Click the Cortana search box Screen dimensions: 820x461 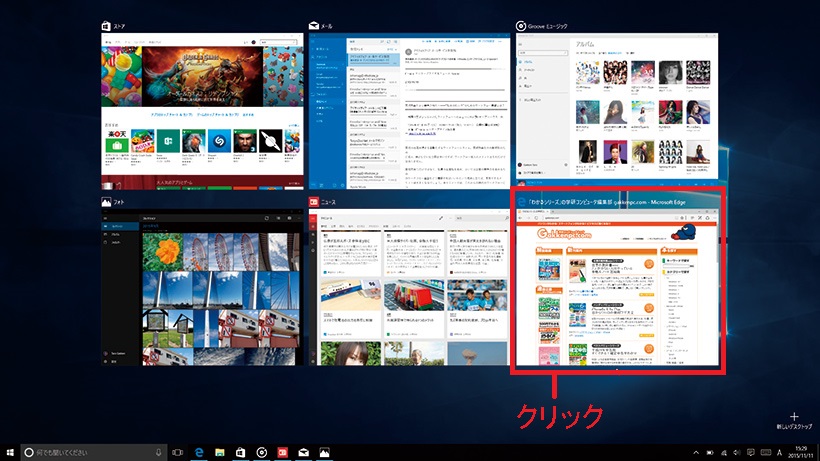point(94,452)
